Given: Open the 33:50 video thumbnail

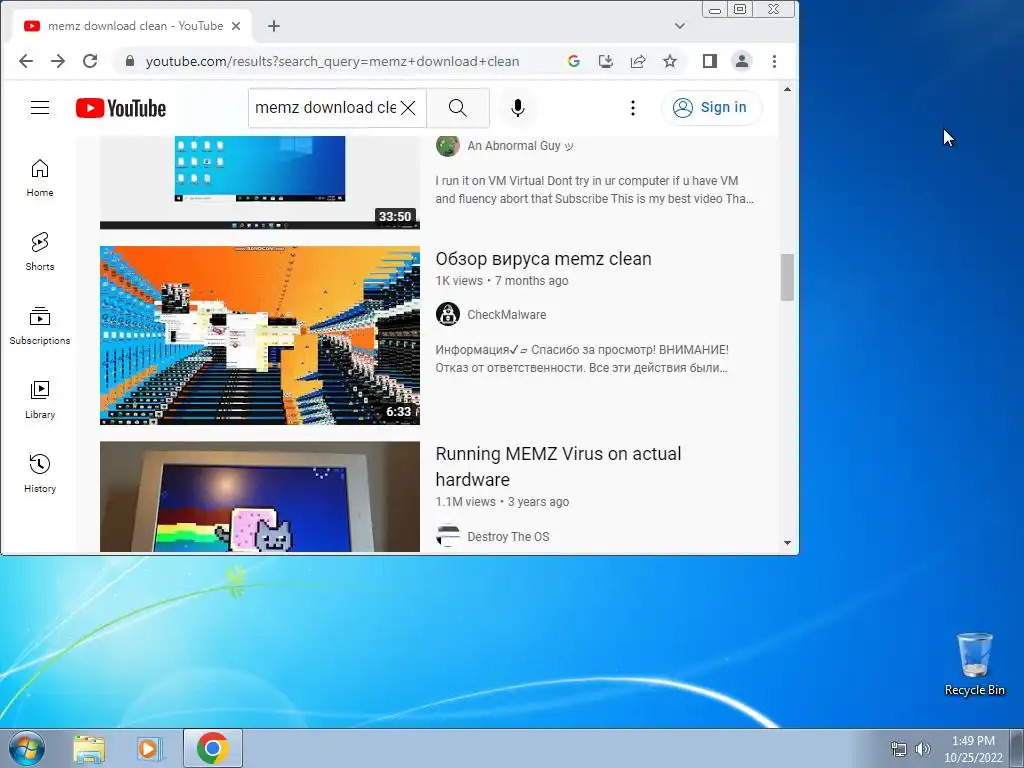Looking at the screenshot, I should (x=260, y=183).
